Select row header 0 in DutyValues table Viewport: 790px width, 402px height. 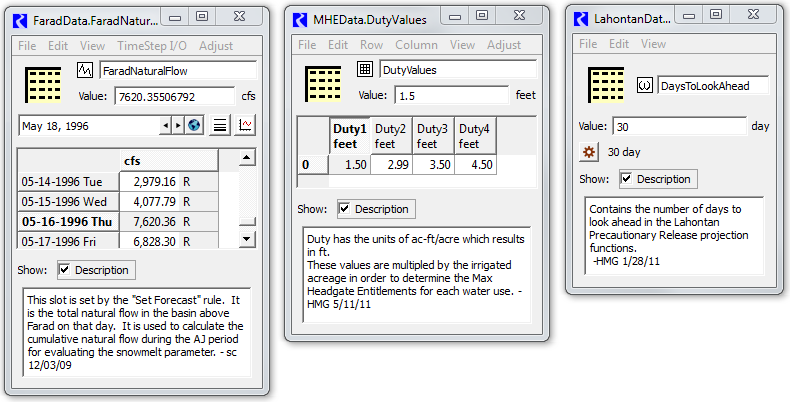(313, 164)
